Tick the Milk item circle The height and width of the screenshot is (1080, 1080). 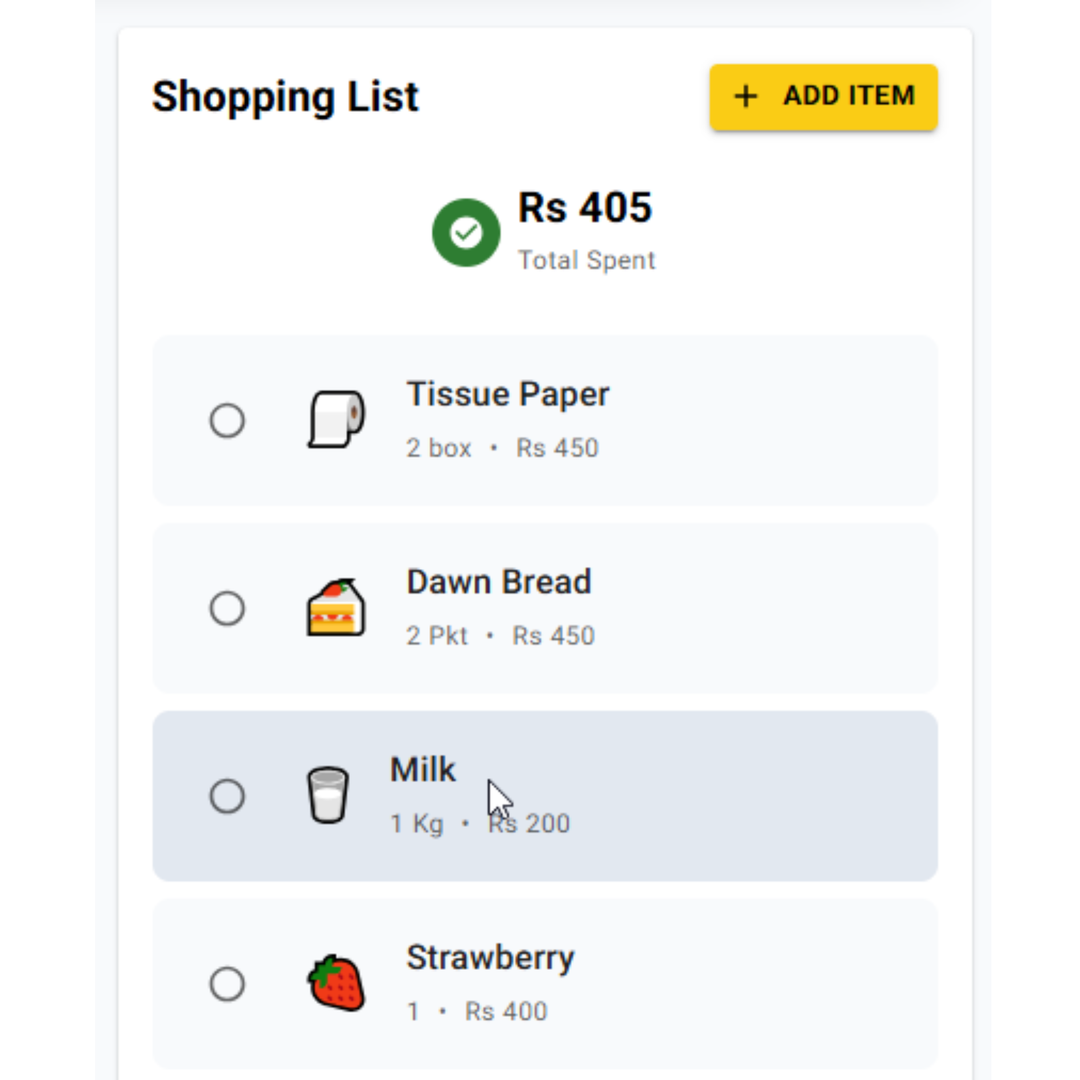click(x=227, y=795)
